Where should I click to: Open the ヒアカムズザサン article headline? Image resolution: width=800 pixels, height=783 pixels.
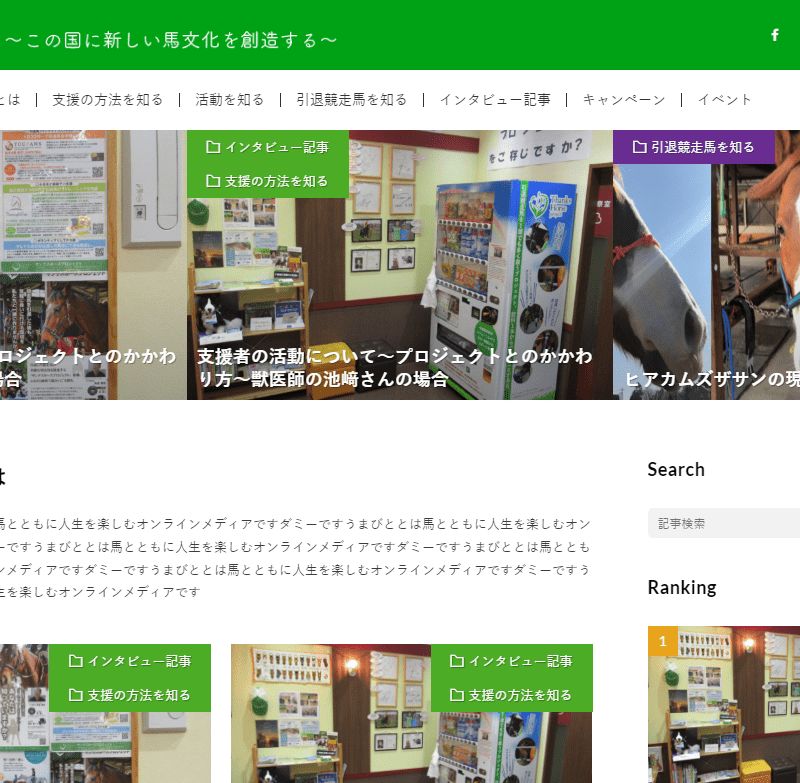pyautogui.click(x=712, y=379)
